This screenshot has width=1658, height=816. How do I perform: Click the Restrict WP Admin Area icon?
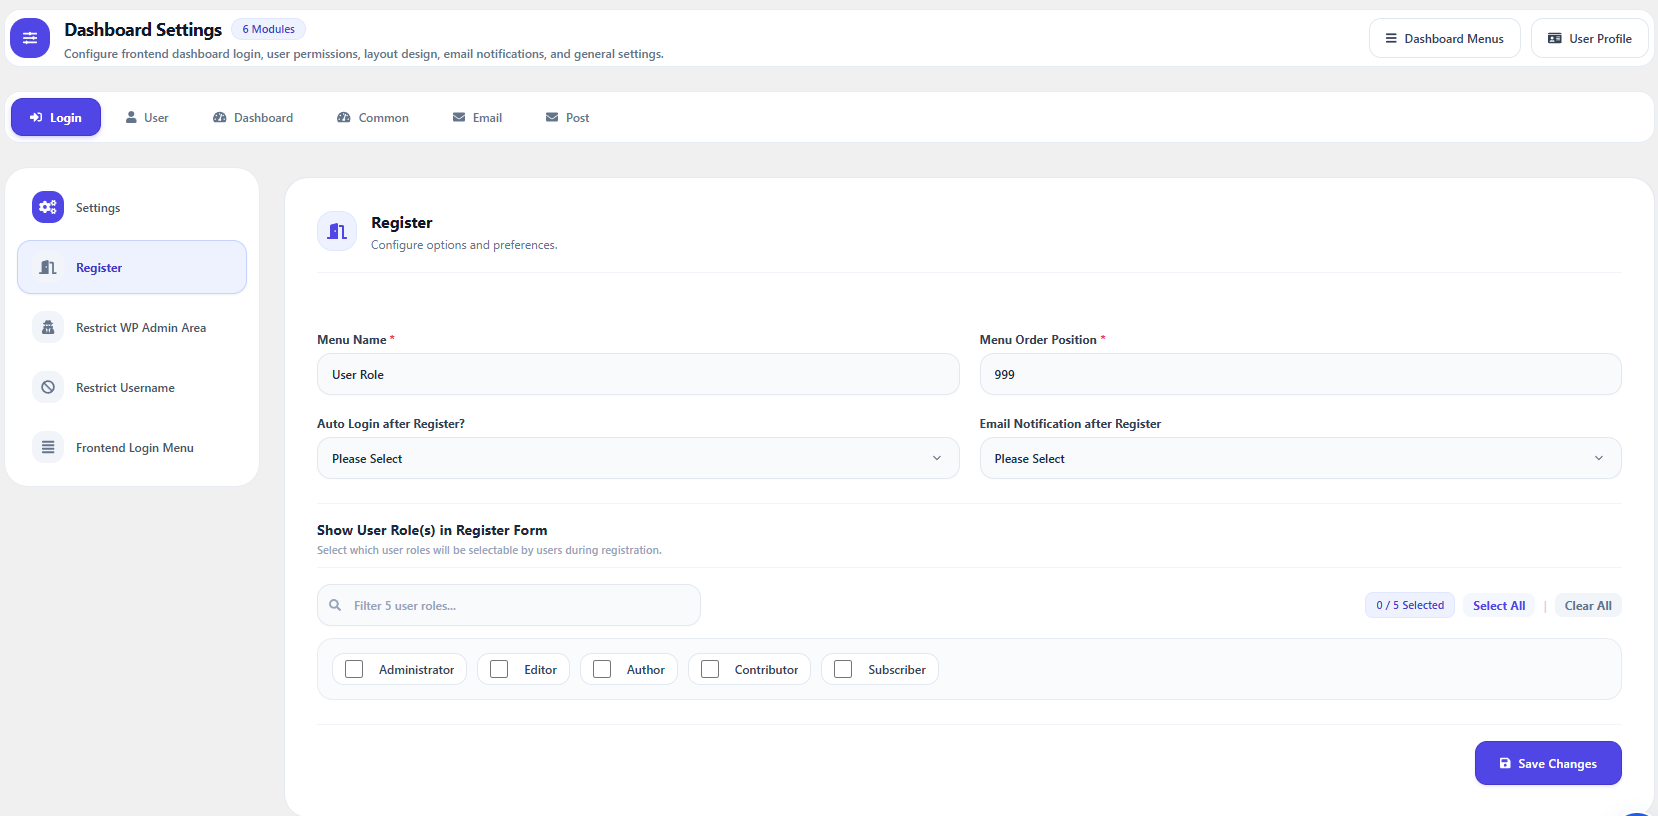coord(48,327)
